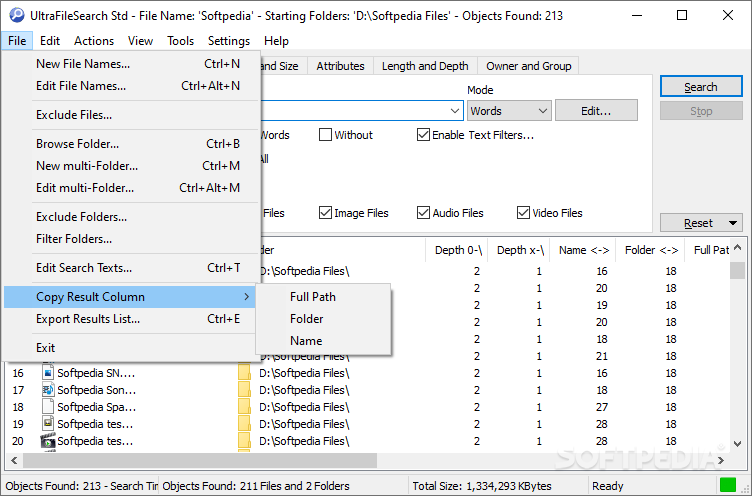Choose New File Names... menu entry
This screenshot has width=752, height=496.
coord(129,64)
